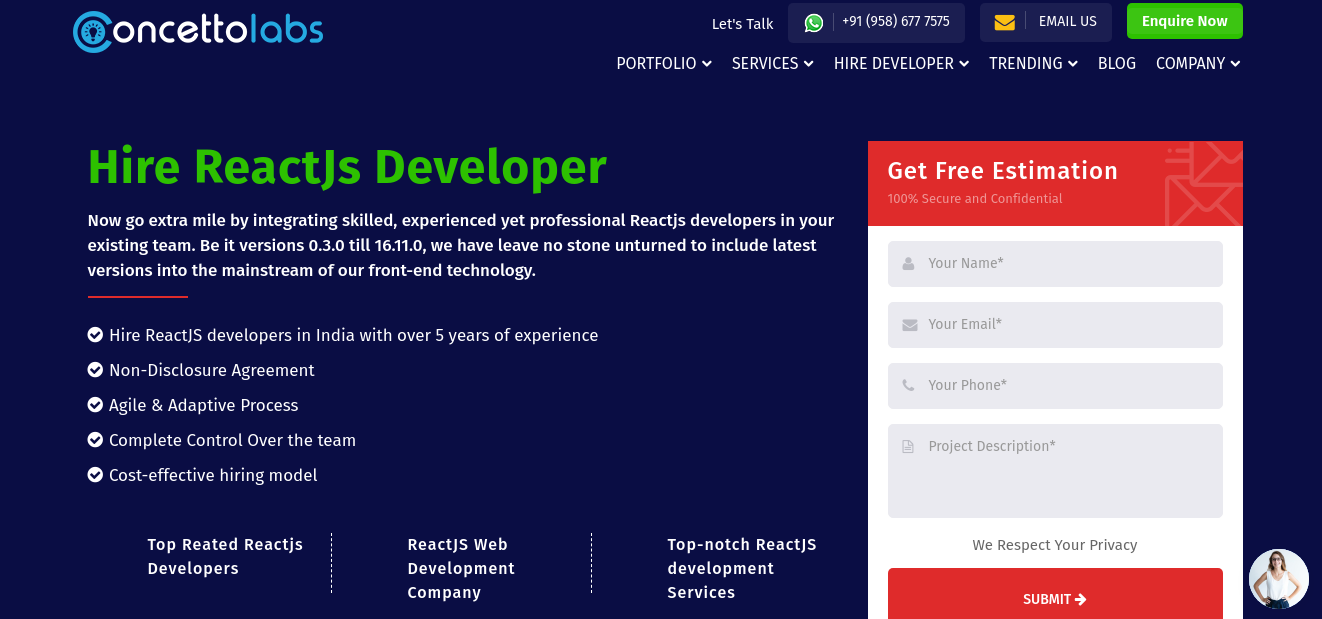Select the Concetto Labs logo
1322x619 pixels.
click(196, 31)
